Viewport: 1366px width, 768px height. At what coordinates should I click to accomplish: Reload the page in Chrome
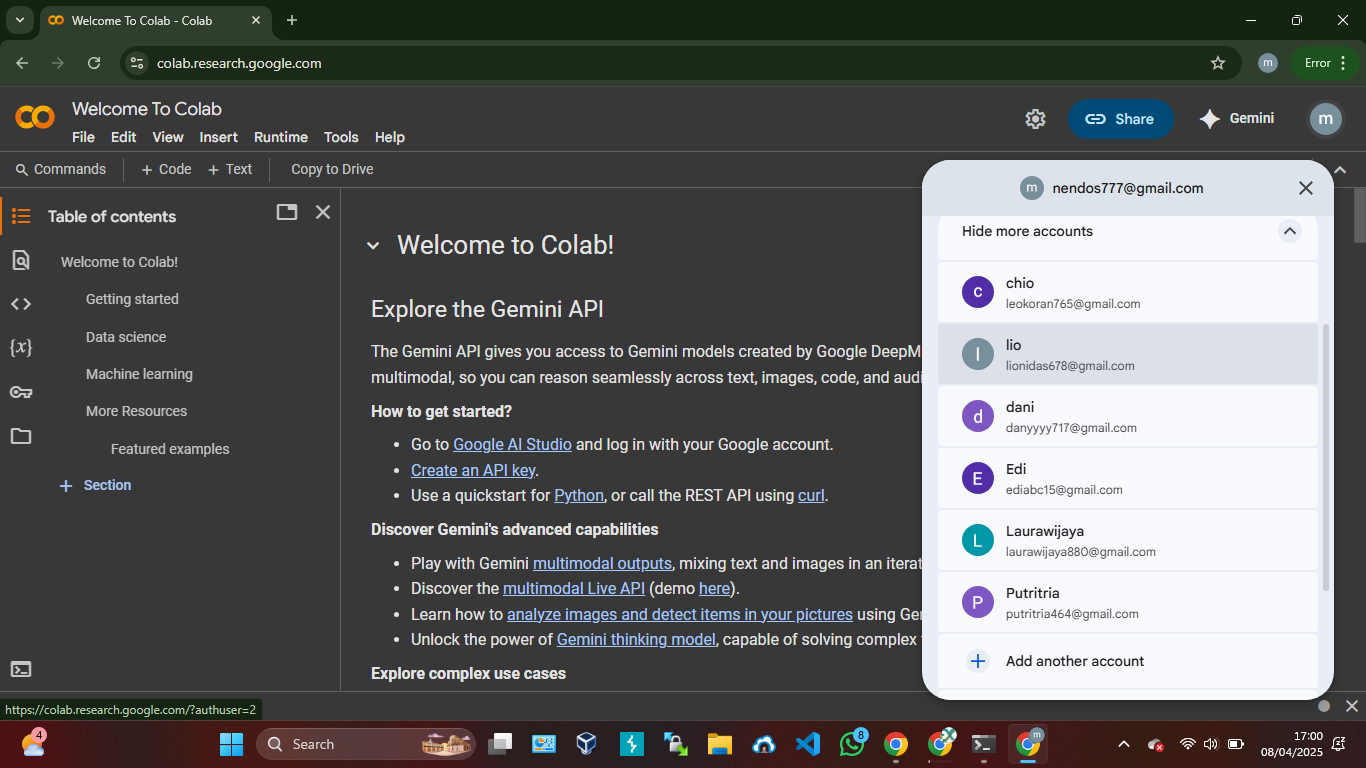click(94, 63)
